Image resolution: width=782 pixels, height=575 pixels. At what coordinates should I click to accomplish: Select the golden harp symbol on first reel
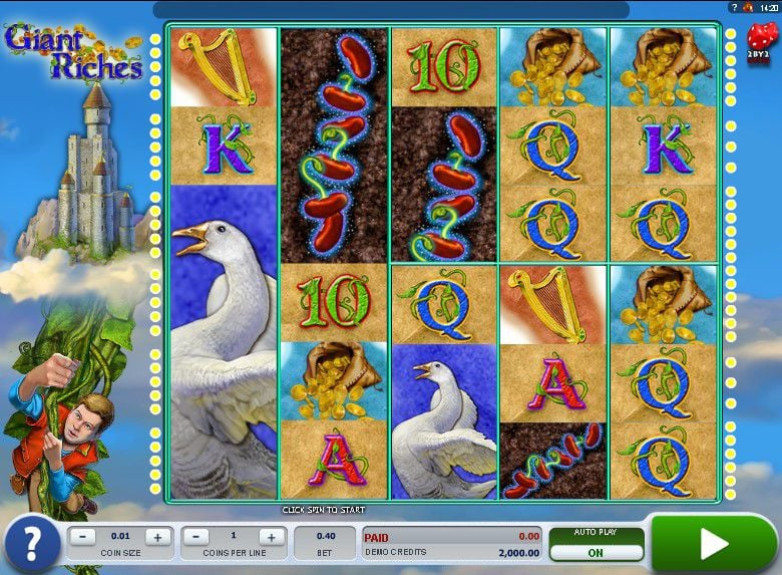[224, 67]
